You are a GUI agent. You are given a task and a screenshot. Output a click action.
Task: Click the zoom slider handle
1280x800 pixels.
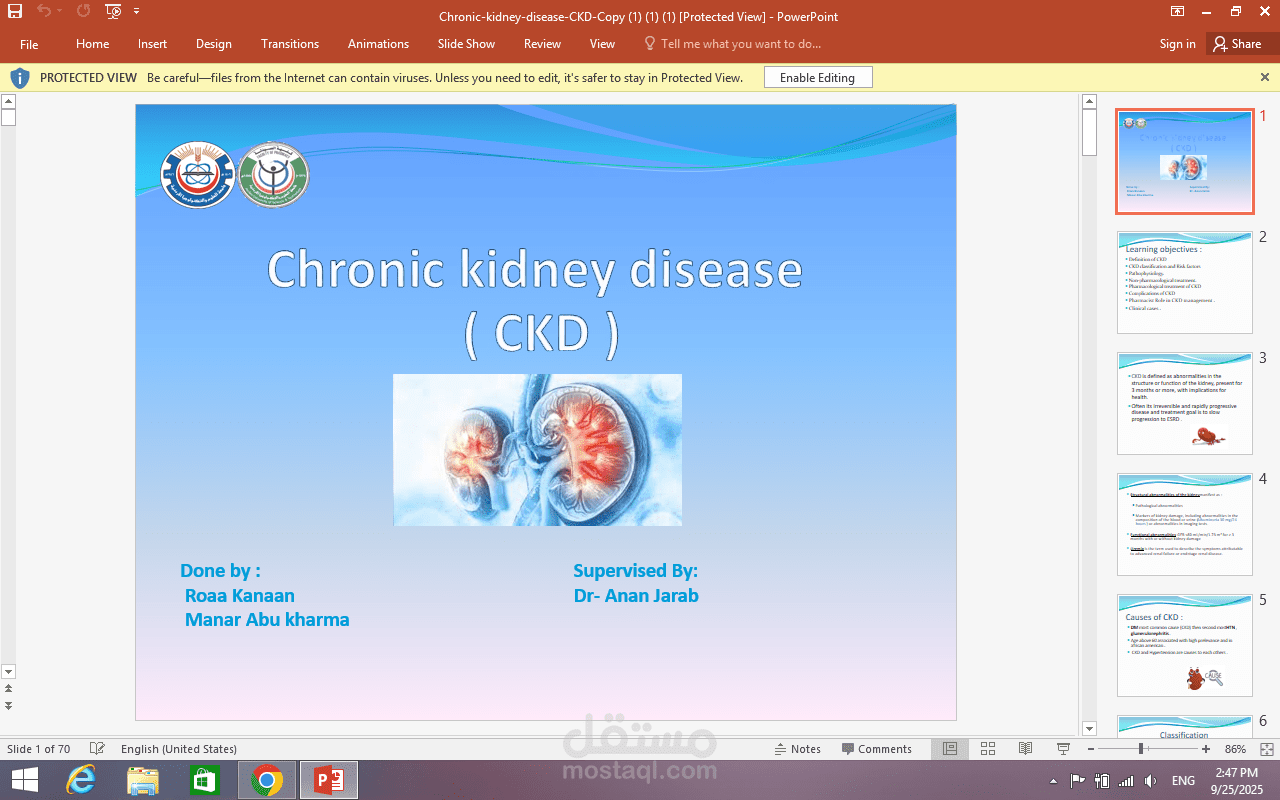click(1141, 749)
